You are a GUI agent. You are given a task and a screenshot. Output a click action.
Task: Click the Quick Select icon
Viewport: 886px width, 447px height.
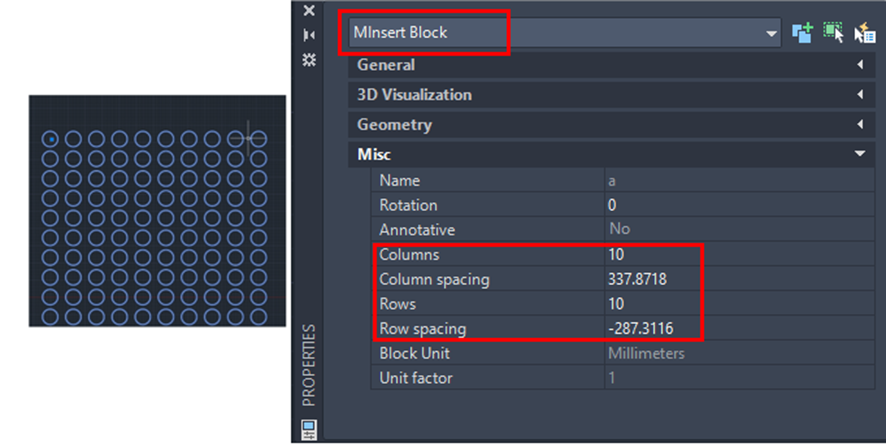(865, 33)
